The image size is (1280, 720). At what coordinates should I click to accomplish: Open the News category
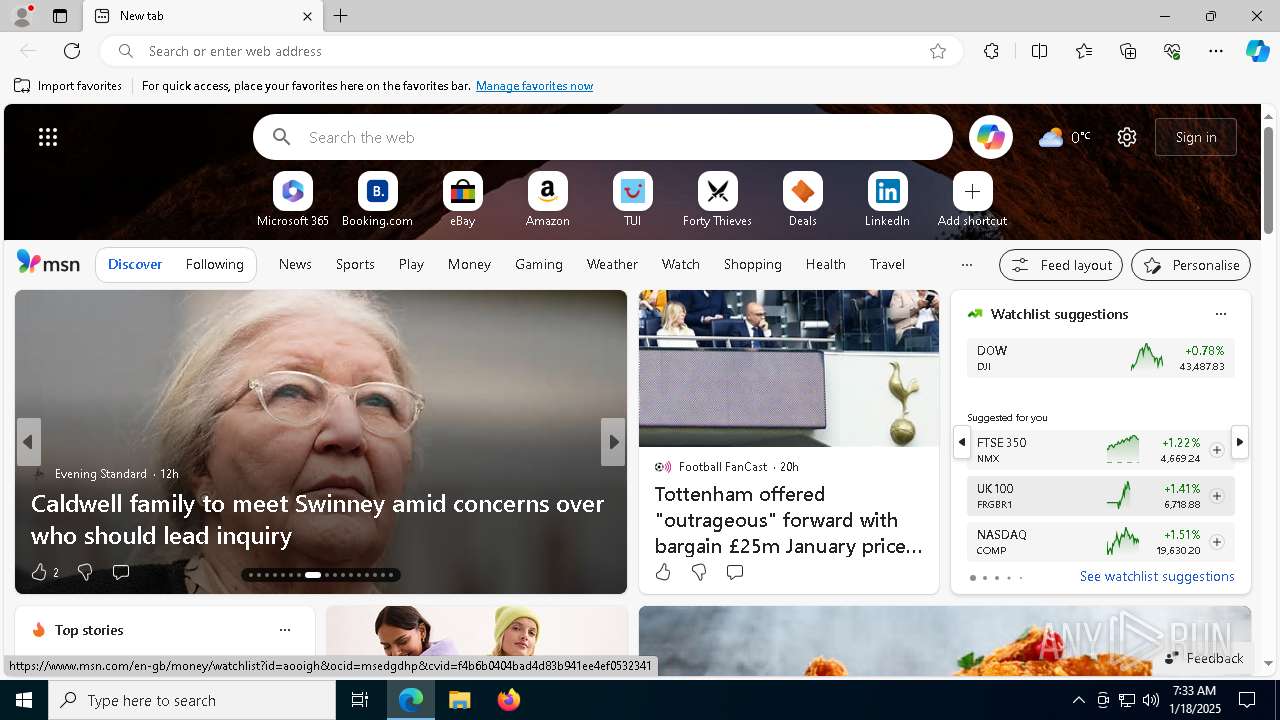pos(295,264)
